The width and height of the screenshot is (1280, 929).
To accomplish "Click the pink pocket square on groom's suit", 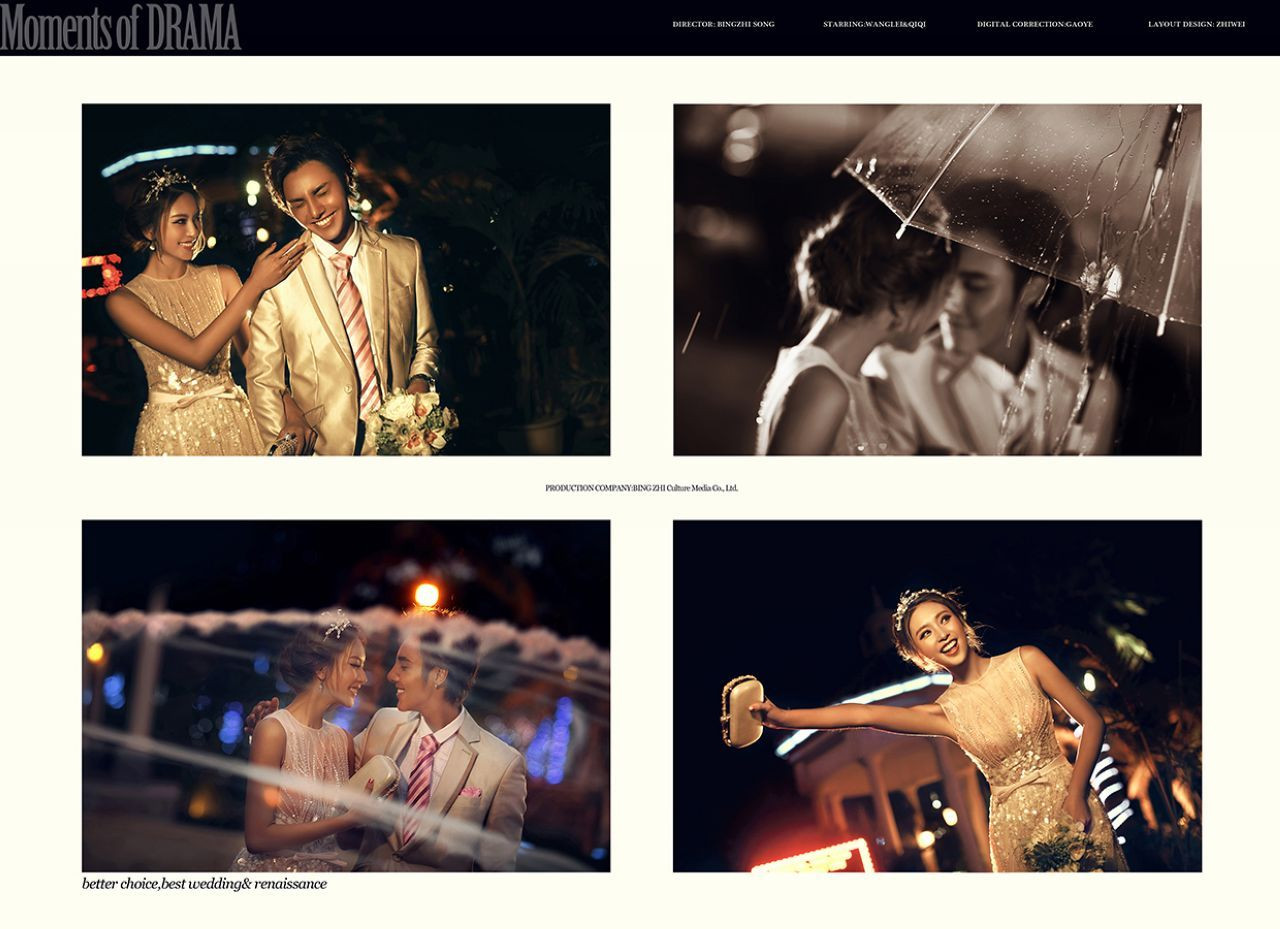I will tap(471, 792).
